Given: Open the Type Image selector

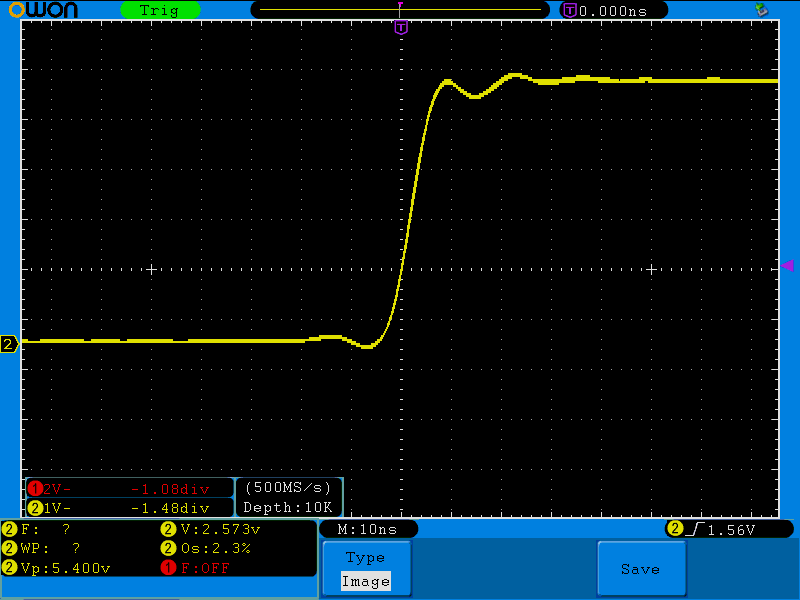Looking at the screenshot, I should [366, 569].
